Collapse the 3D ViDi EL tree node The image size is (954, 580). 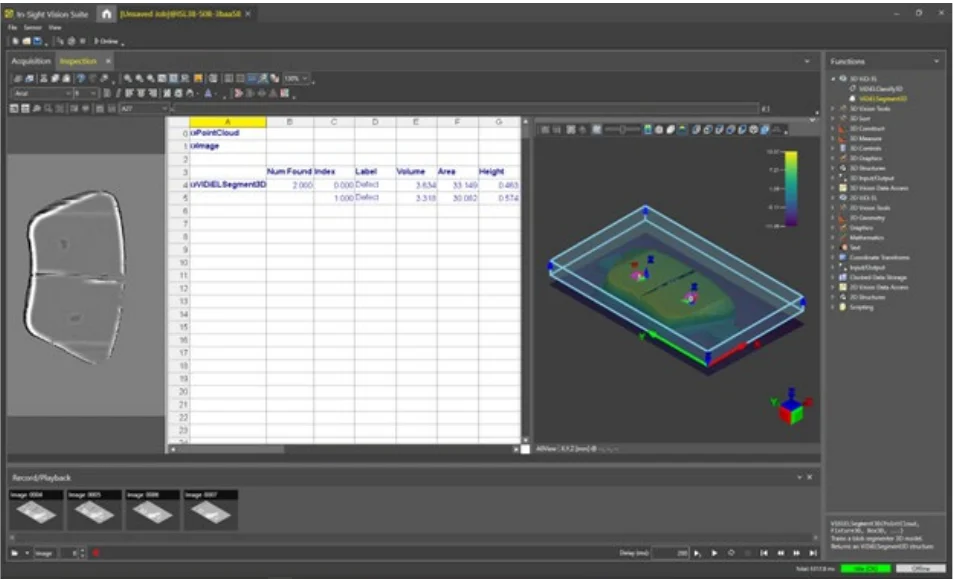[834, 79]
